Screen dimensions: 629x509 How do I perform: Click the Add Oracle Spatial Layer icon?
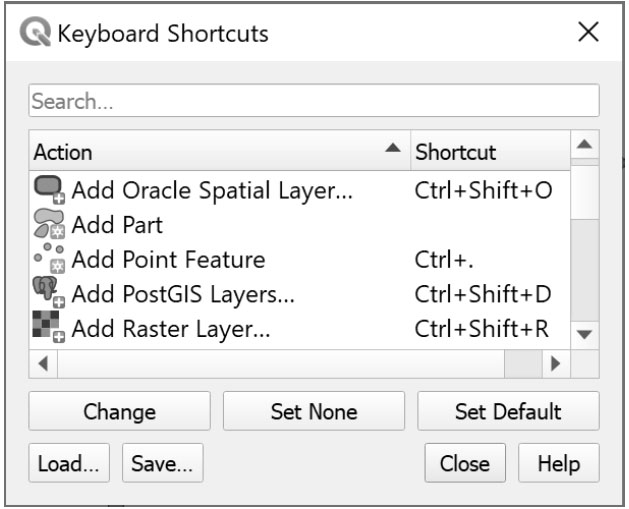point(49,190)
